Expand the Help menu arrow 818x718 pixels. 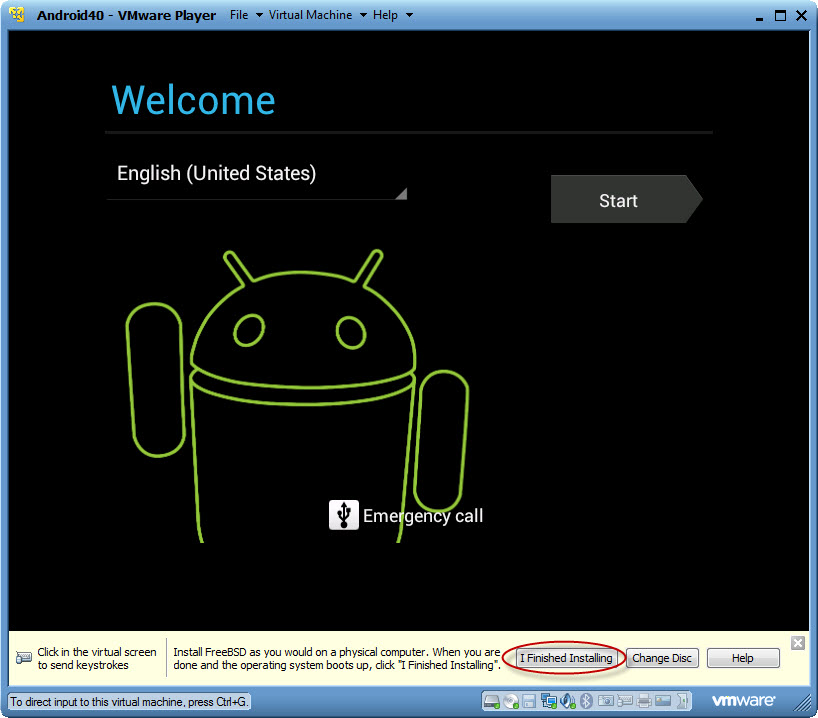tap(410, 15)
